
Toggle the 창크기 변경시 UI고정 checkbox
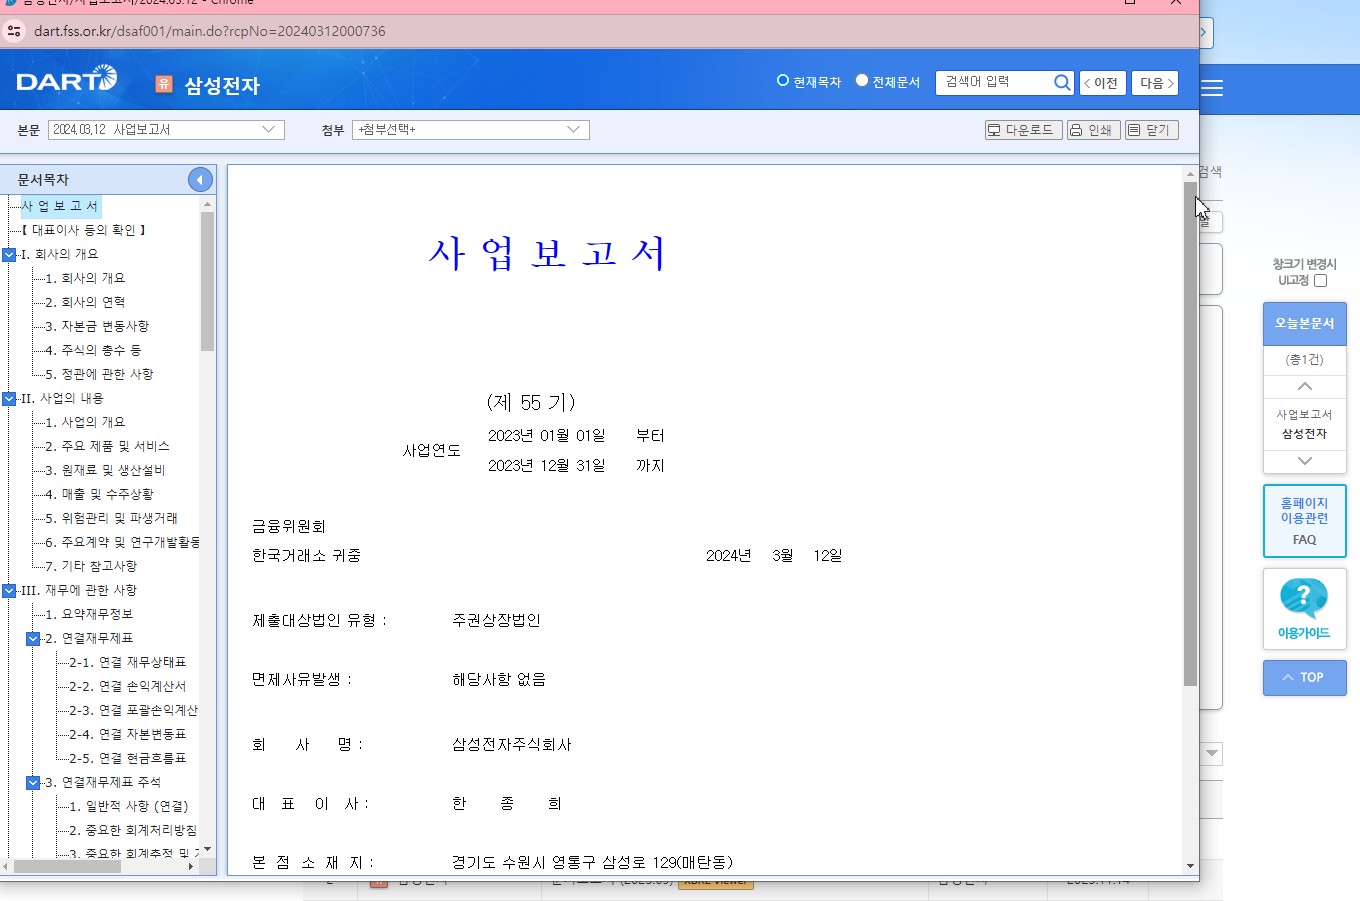tap(1320, 281)
